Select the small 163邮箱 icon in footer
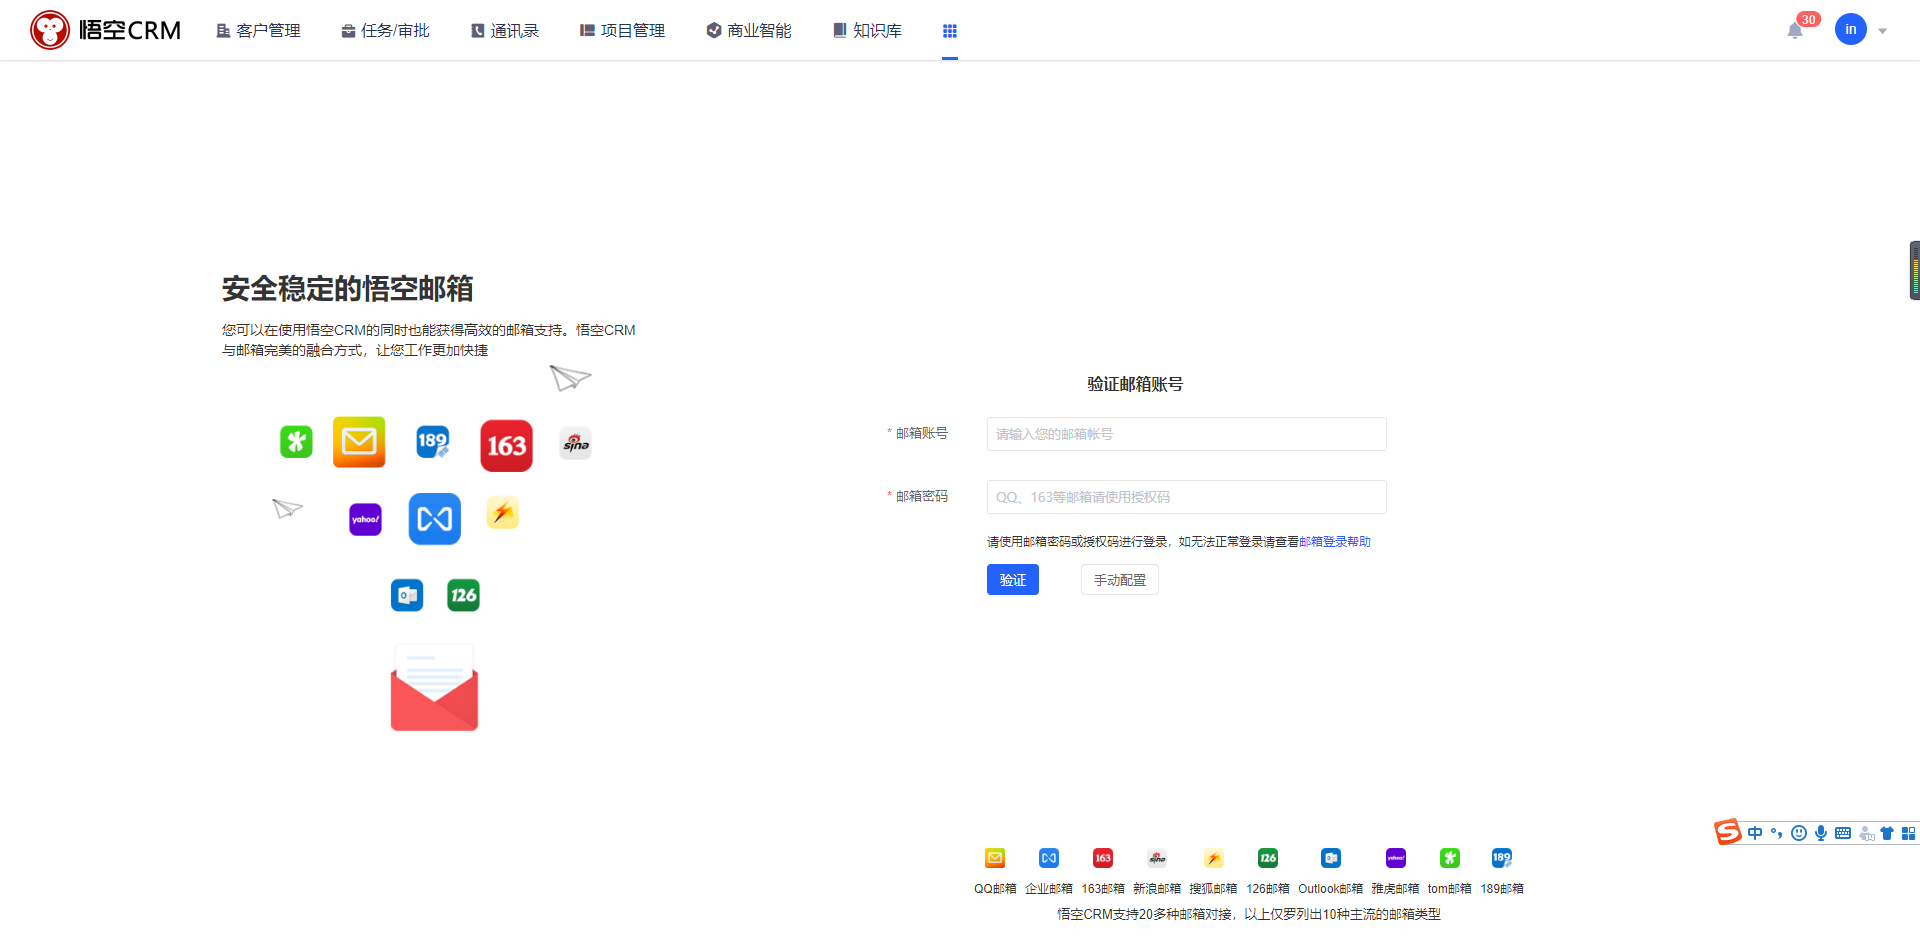The height and width of the screenshot is (937, 1920). point(1103,858)
